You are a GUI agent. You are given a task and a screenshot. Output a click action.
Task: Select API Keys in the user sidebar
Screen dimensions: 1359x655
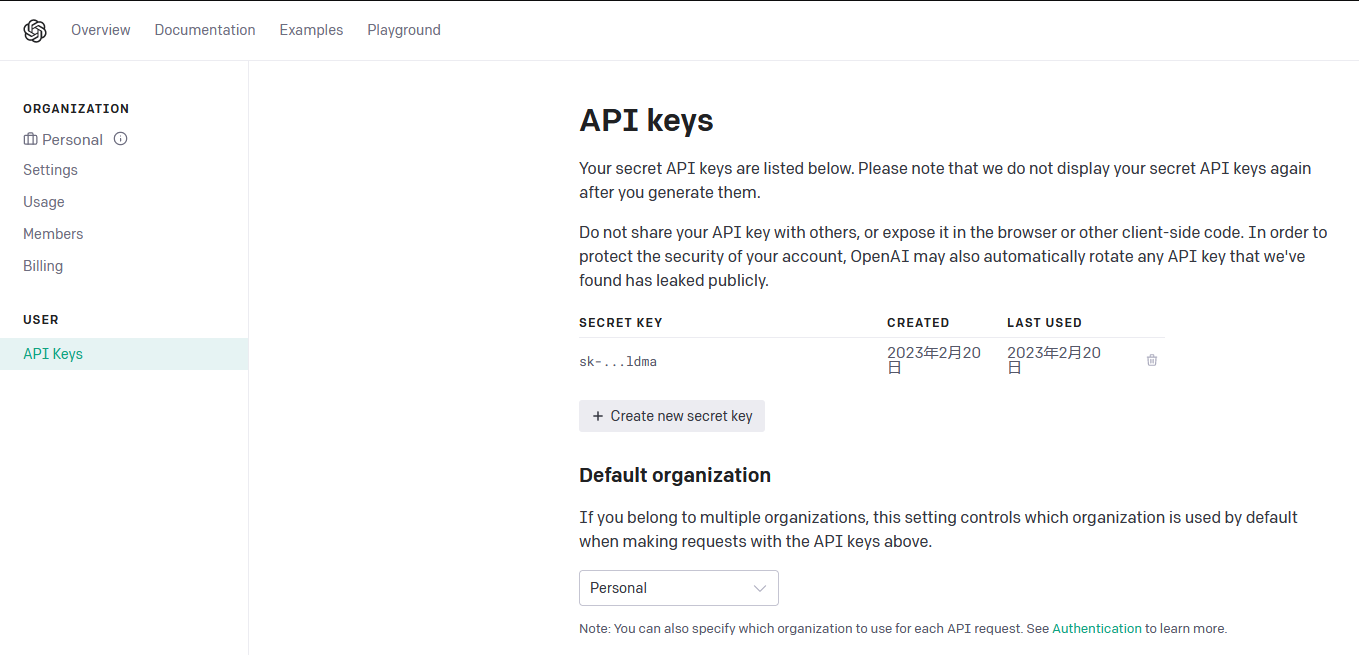click(x=53, y=354)
